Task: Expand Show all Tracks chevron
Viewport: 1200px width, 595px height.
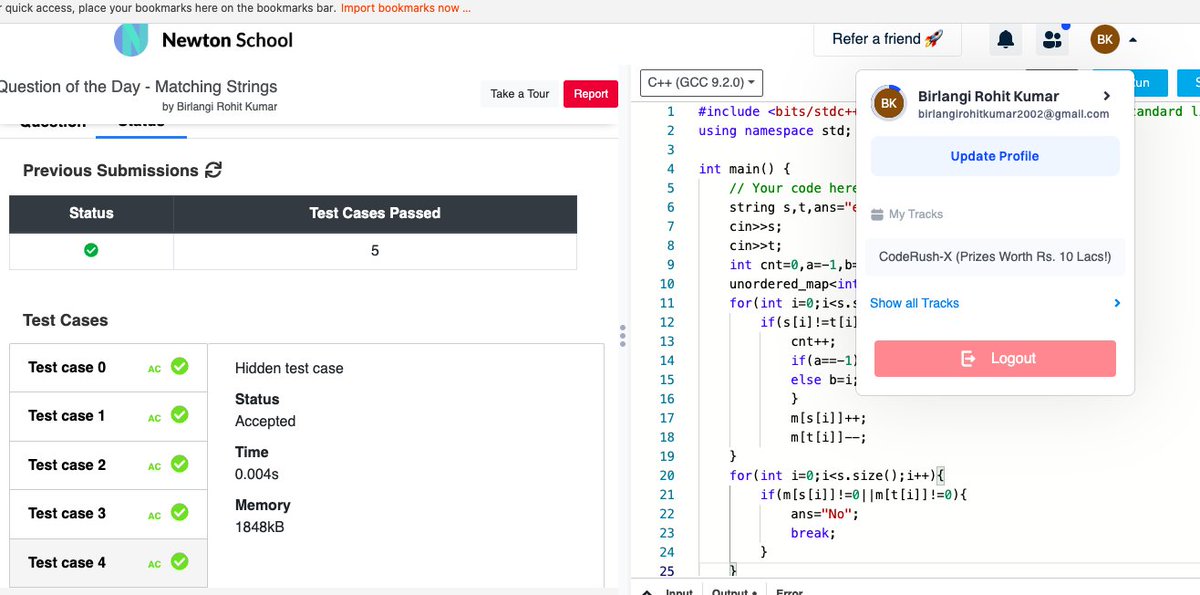Action: [x=1117, y=303]
